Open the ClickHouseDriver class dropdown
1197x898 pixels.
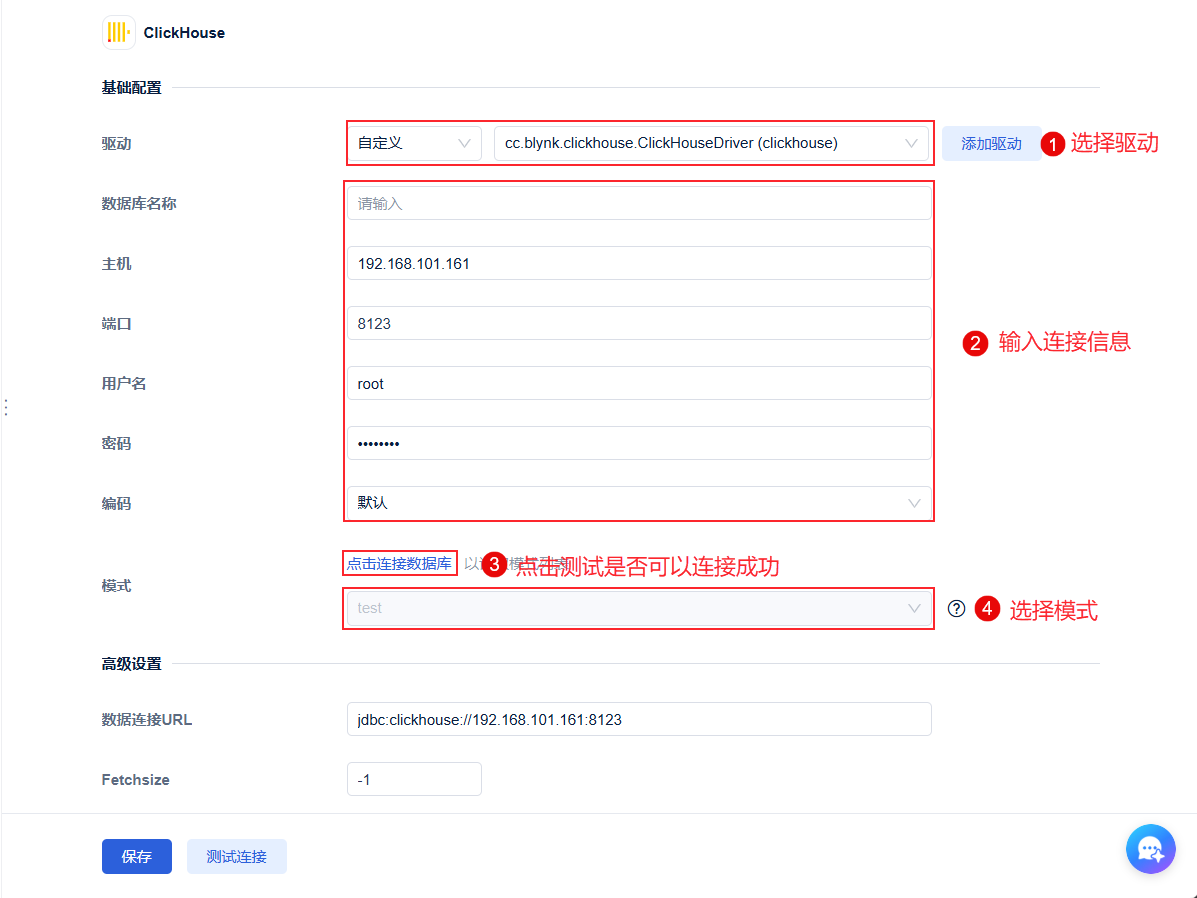[711, 144]
